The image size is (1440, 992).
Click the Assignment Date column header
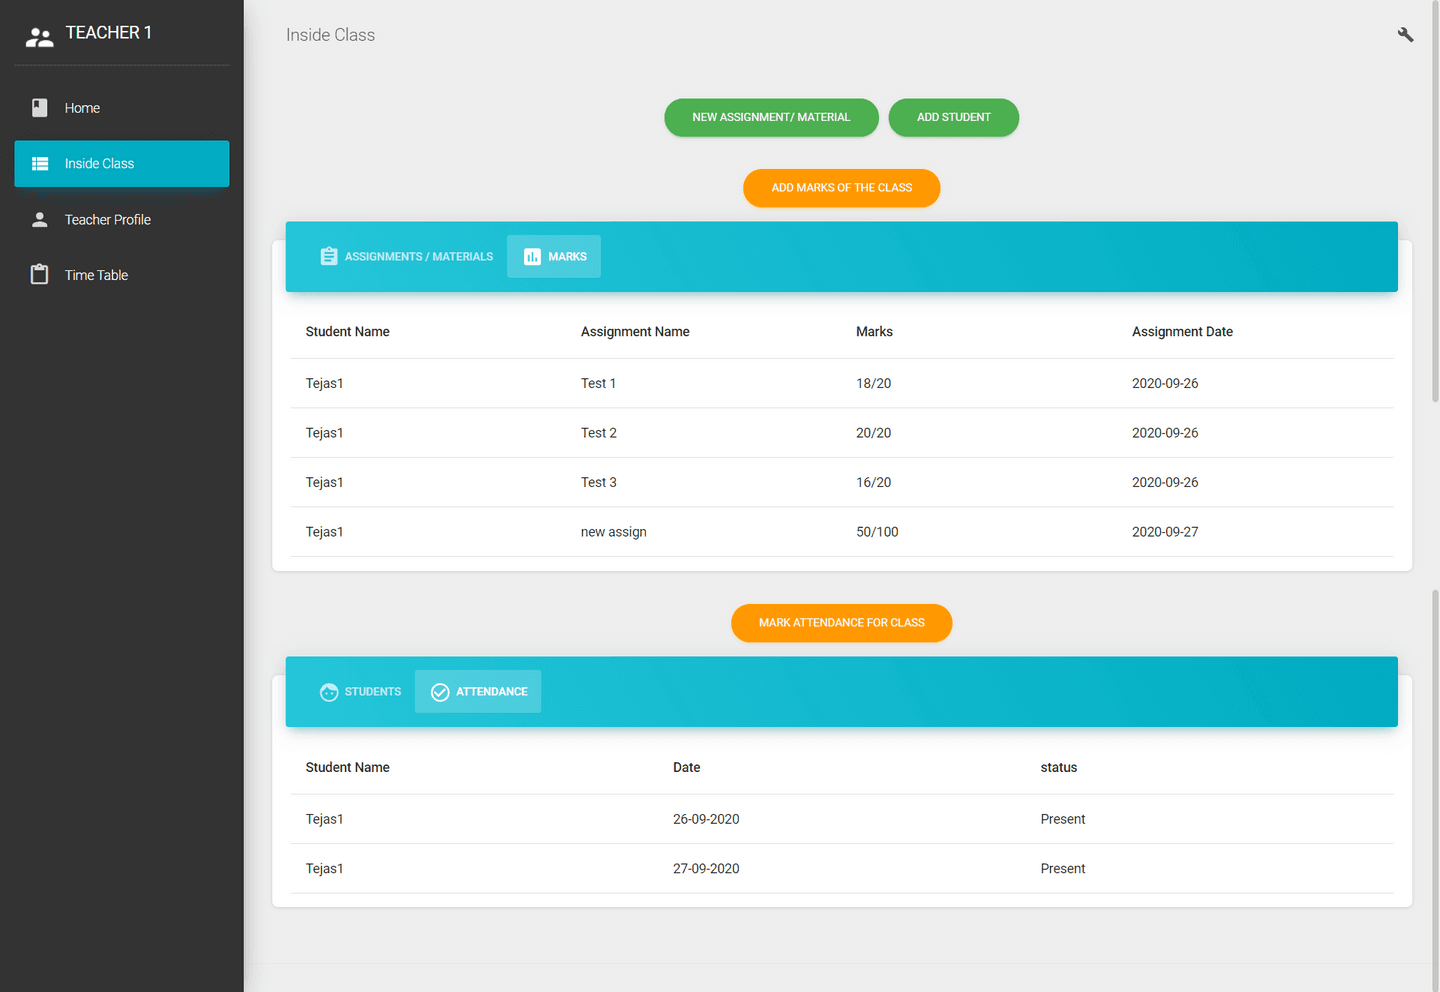(1182, 332)
